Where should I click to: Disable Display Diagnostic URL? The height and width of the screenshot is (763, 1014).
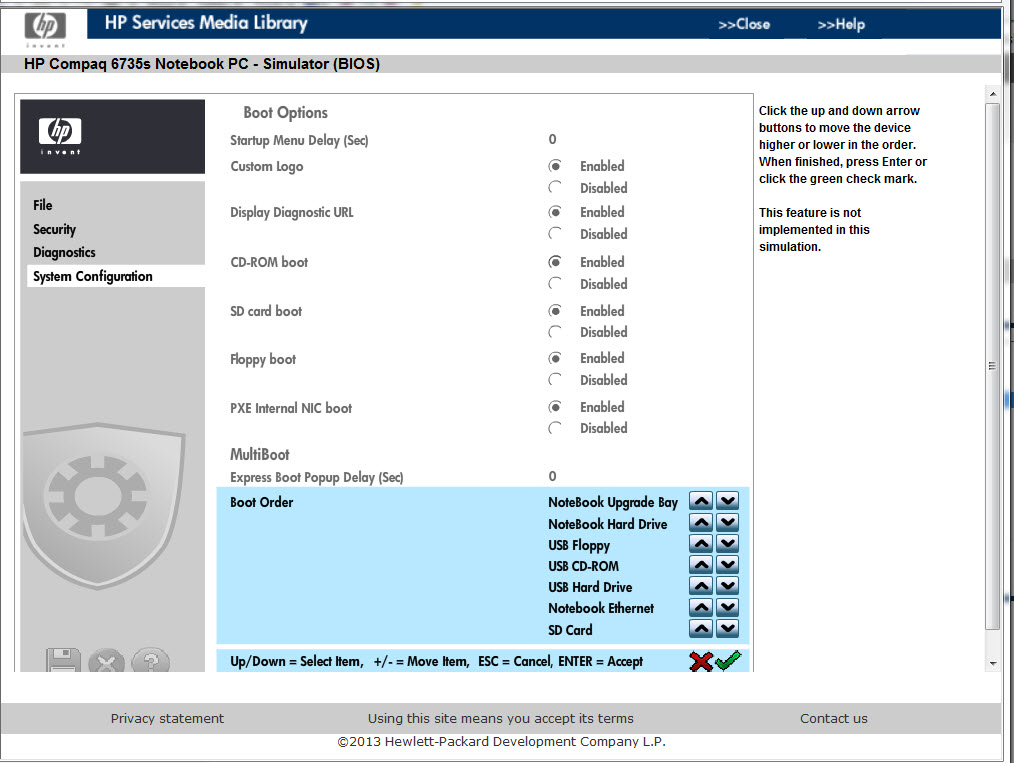[555, 233]
